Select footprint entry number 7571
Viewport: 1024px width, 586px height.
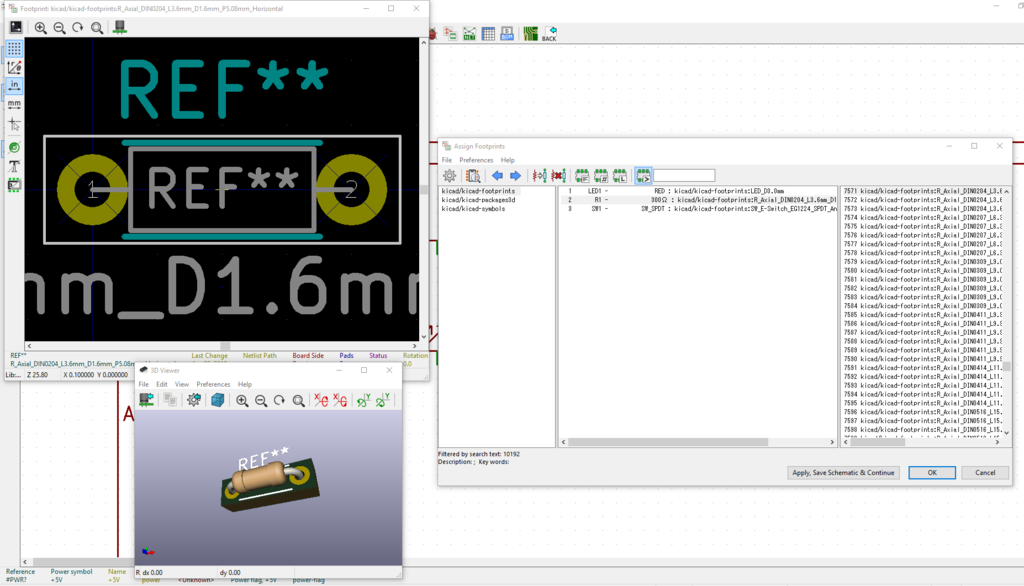point(922,191)
